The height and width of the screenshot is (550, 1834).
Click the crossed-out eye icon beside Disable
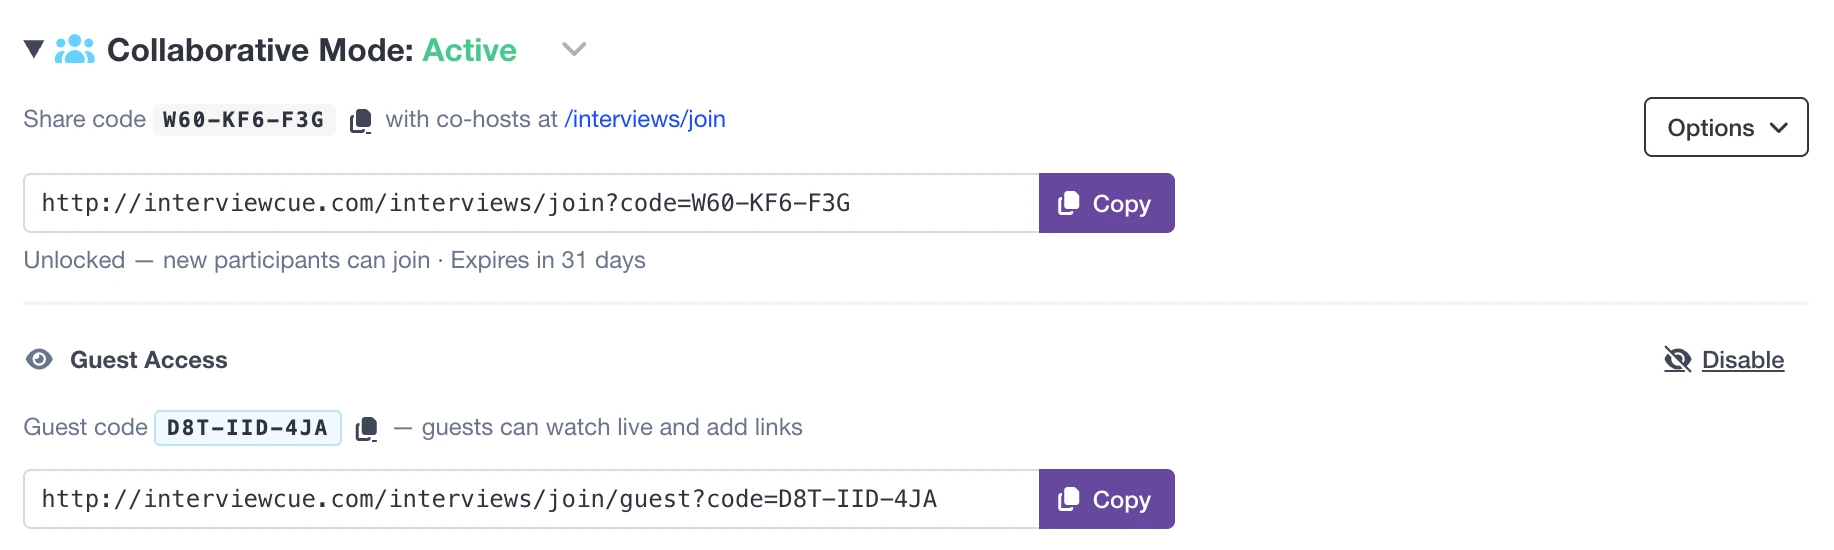click(x=1677, y=360)
